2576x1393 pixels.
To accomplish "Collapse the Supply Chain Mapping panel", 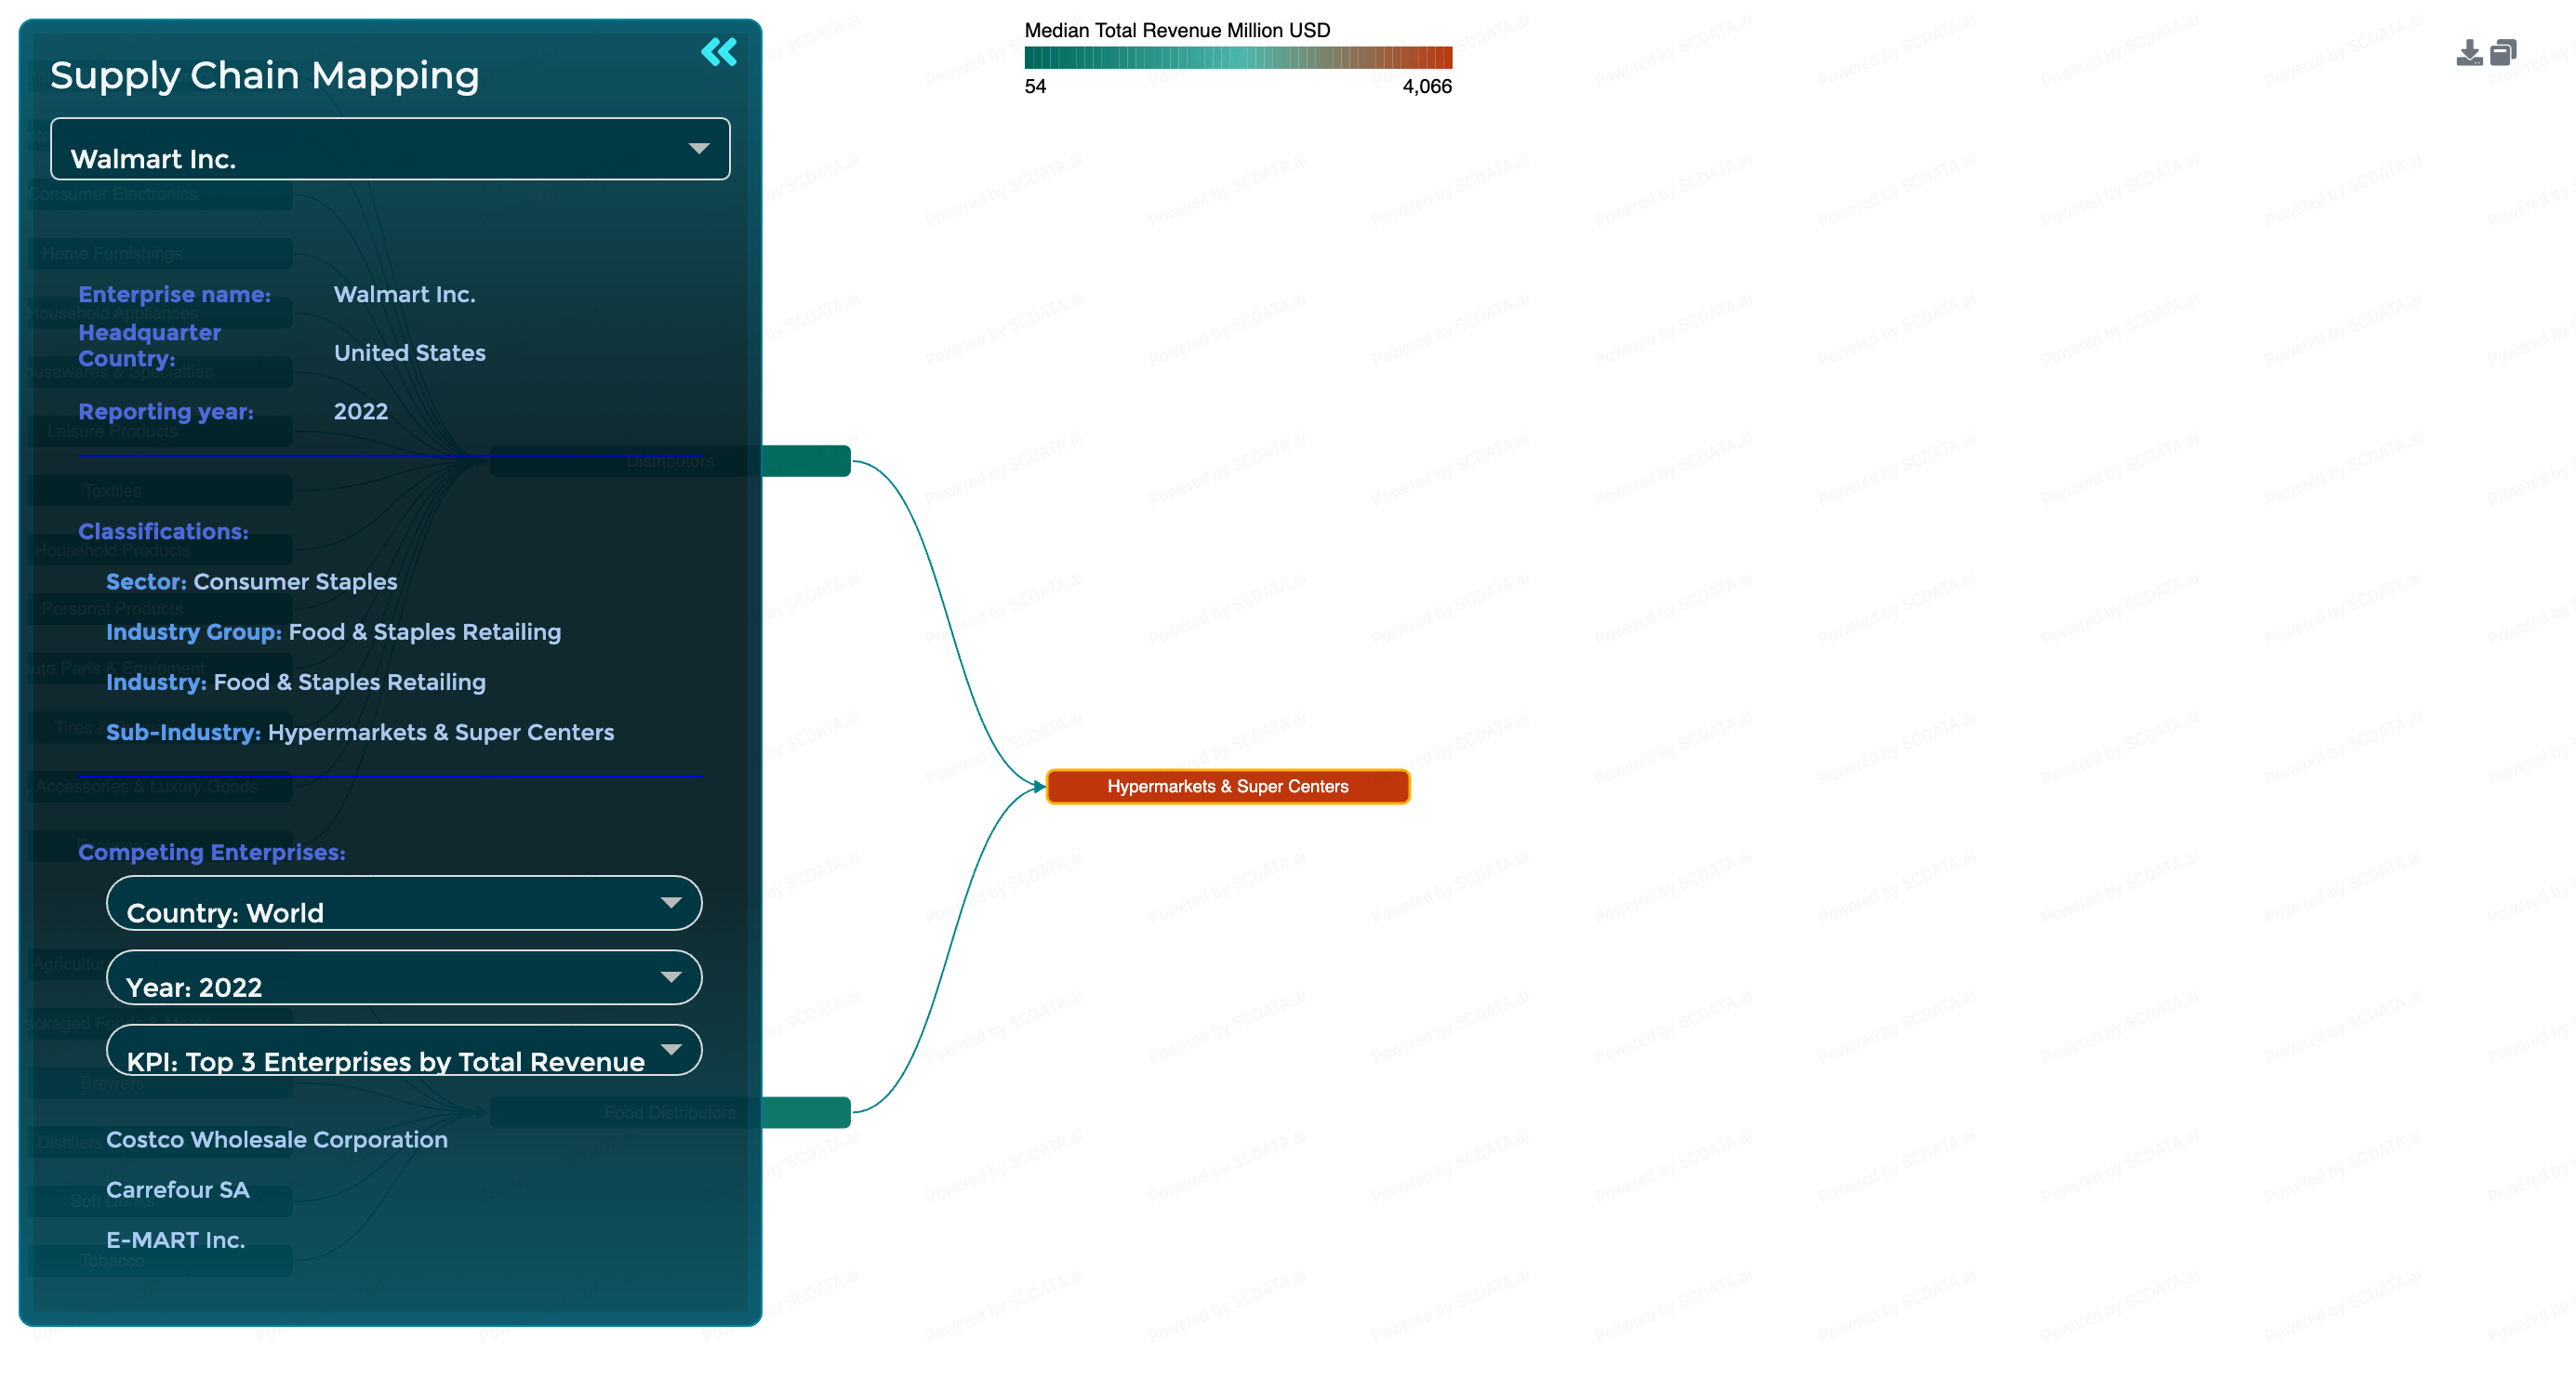I will coord(718,52).
